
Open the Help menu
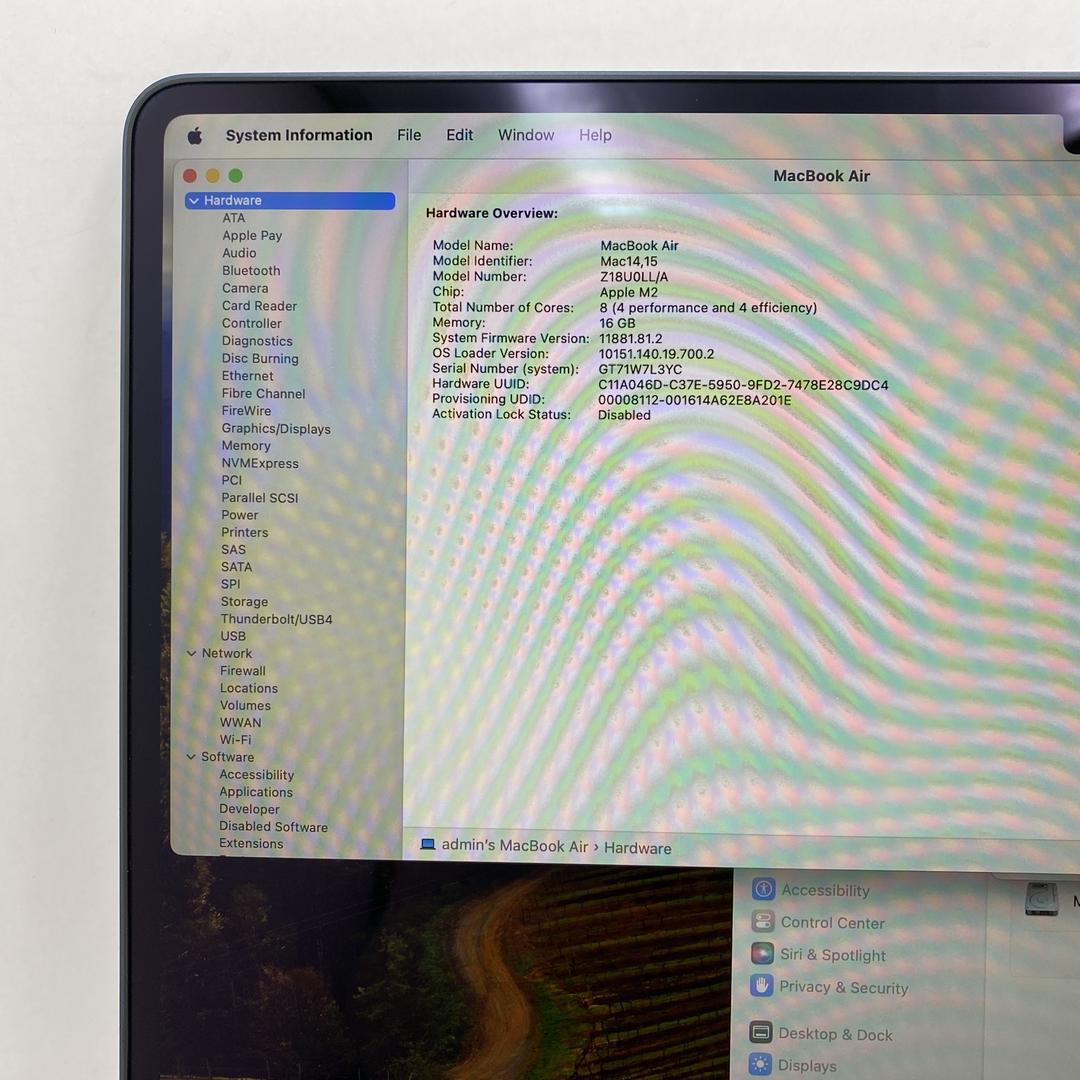pos(595,135)
